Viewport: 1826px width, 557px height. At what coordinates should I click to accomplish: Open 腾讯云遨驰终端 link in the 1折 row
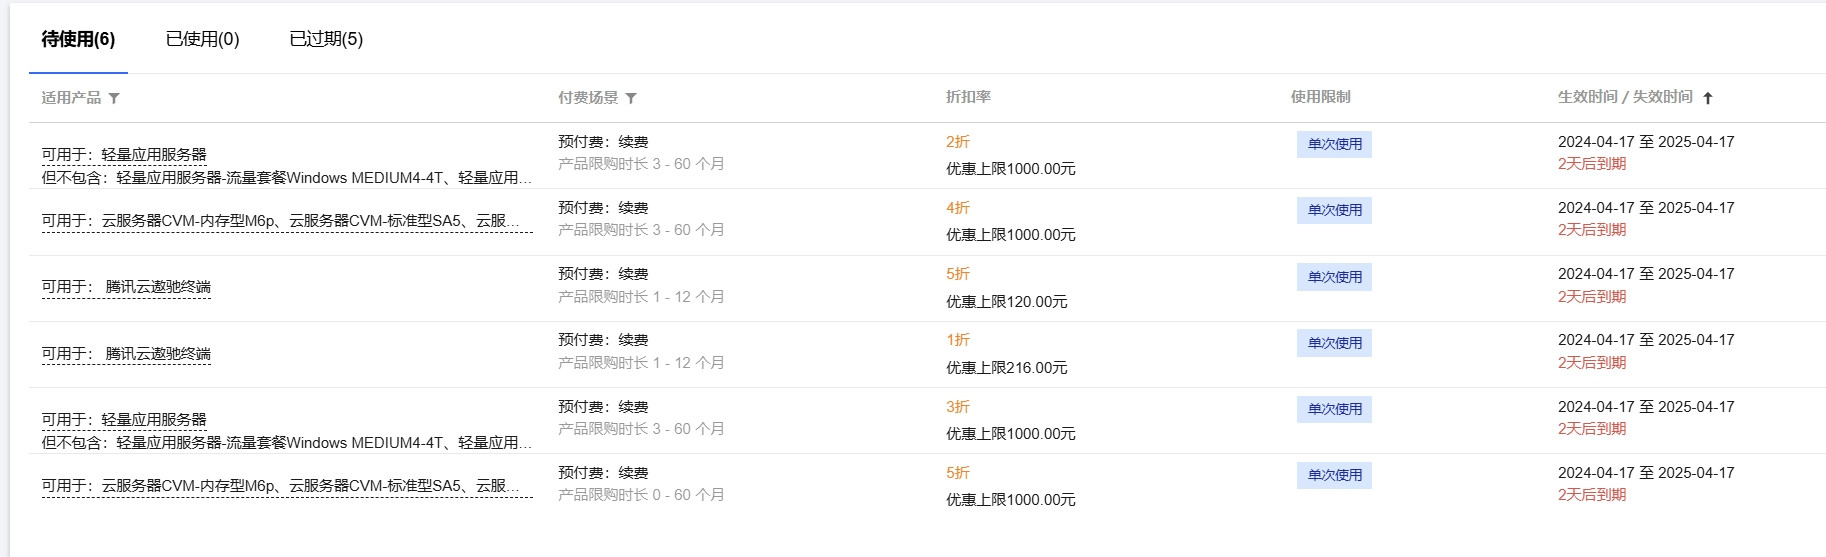(x=158, y=354)
